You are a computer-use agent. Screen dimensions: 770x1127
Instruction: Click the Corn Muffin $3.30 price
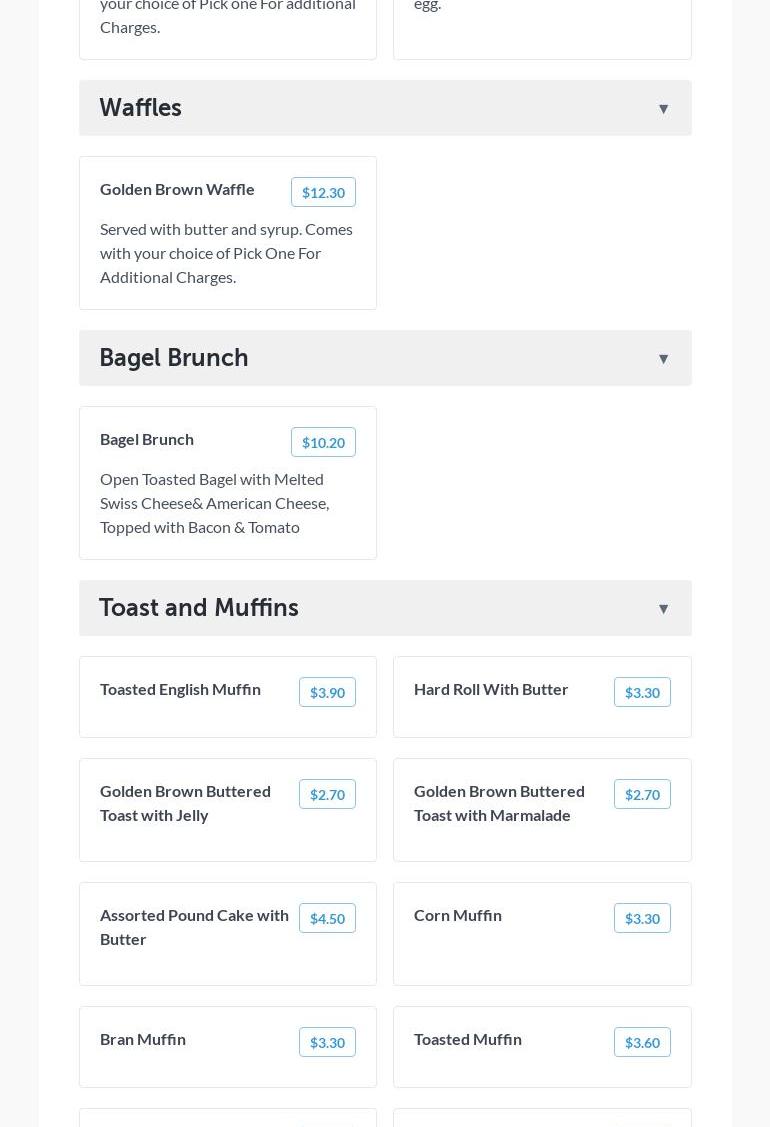coord(642,918)
